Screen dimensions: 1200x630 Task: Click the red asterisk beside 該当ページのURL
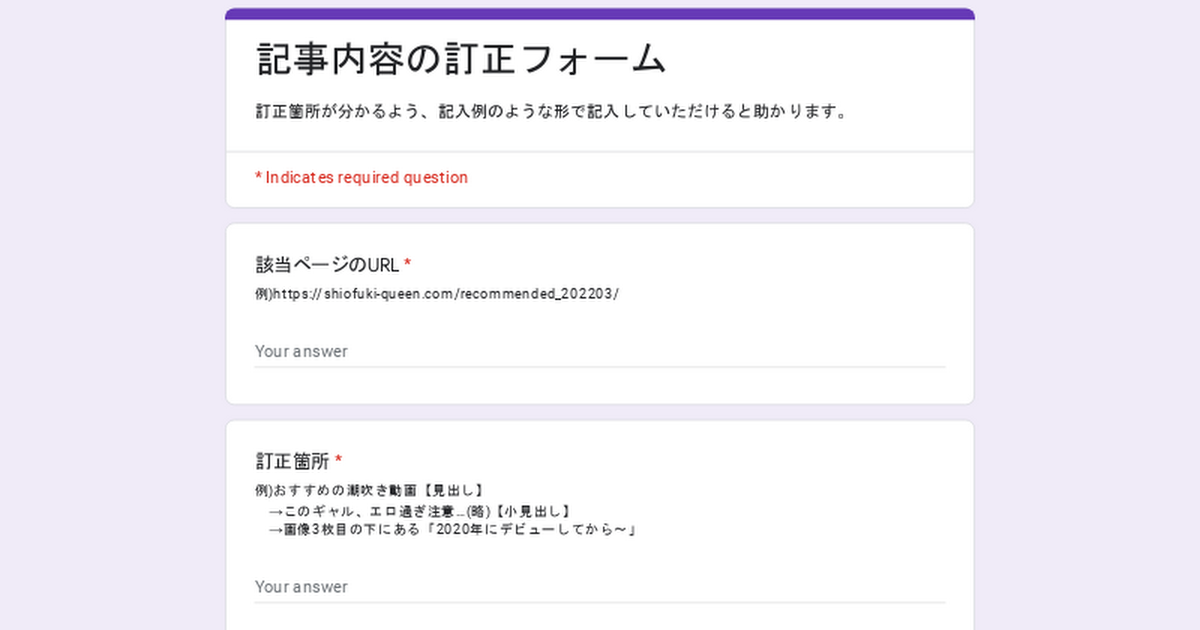point(407,265)
